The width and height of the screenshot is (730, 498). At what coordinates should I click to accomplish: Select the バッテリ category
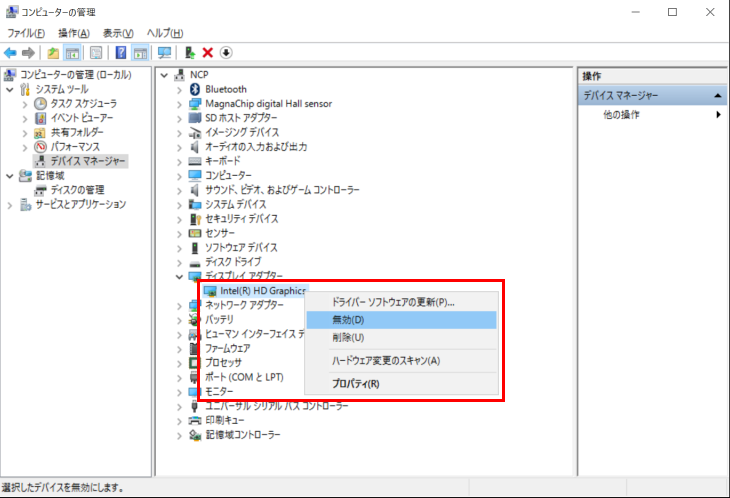tap(219, 319)
